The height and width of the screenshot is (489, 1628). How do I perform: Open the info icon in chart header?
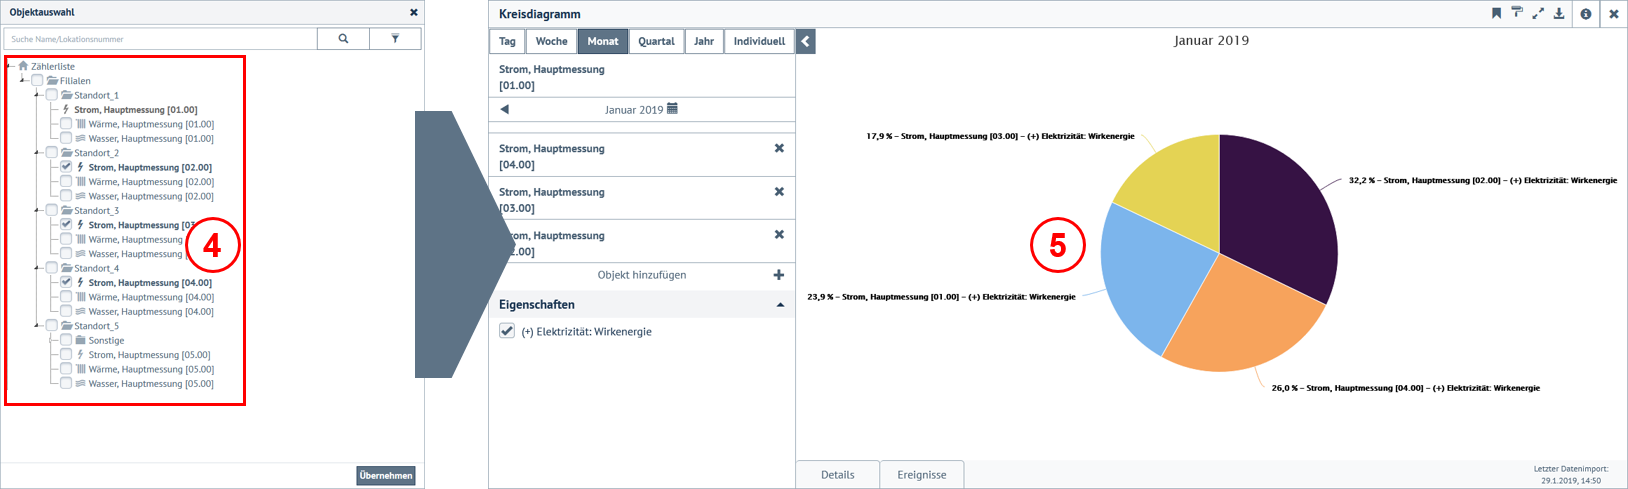pos(1586,14)
